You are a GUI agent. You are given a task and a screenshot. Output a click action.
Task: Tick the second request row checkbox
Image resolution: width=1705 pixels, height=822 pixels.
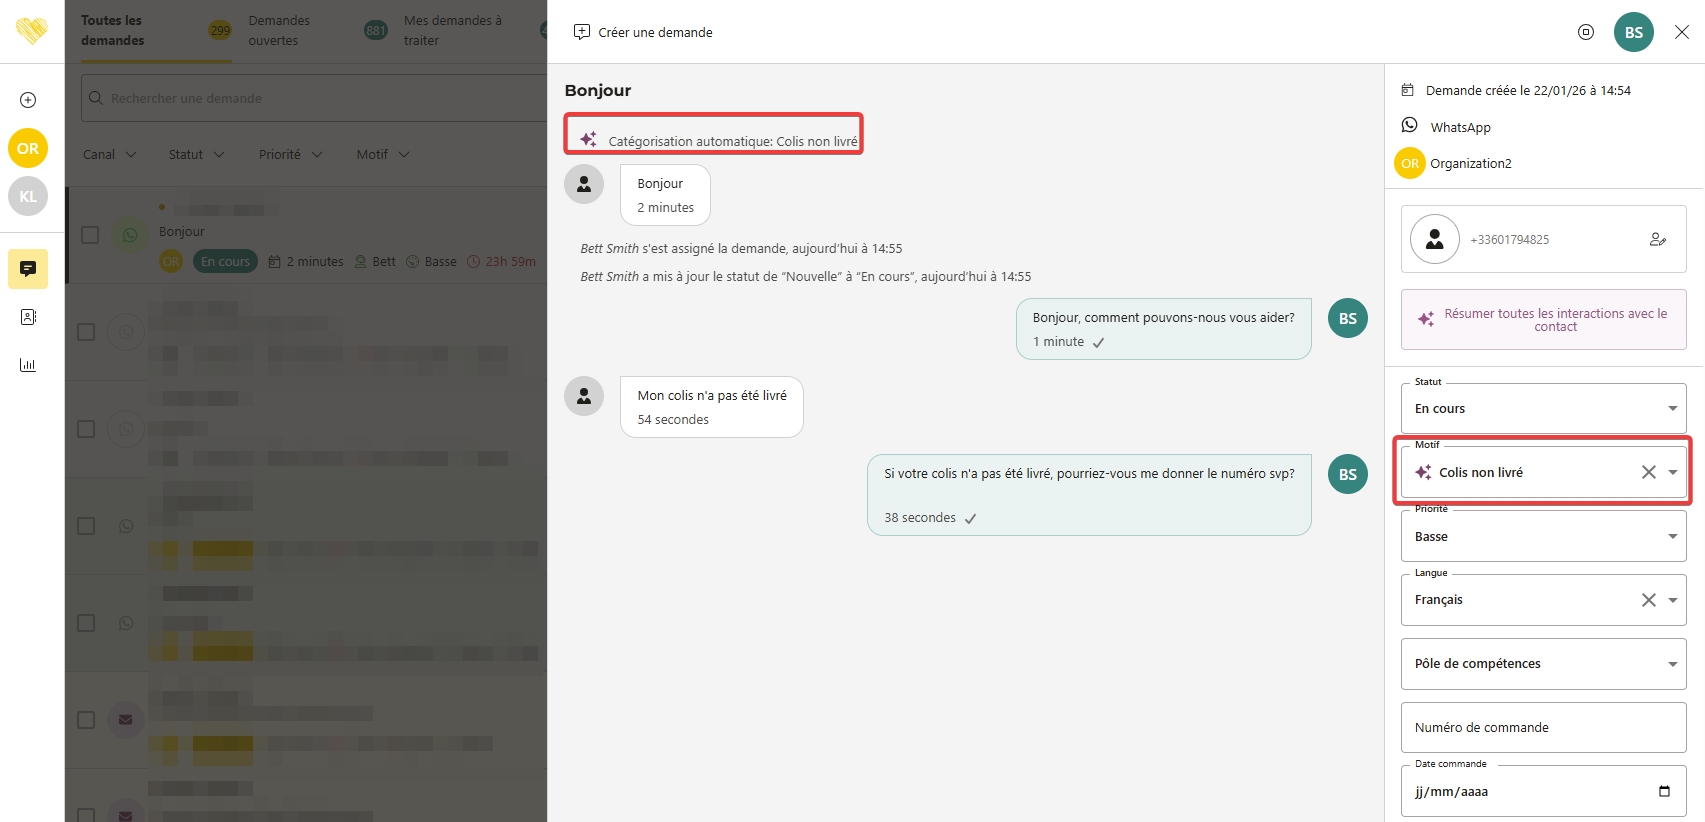87,332
